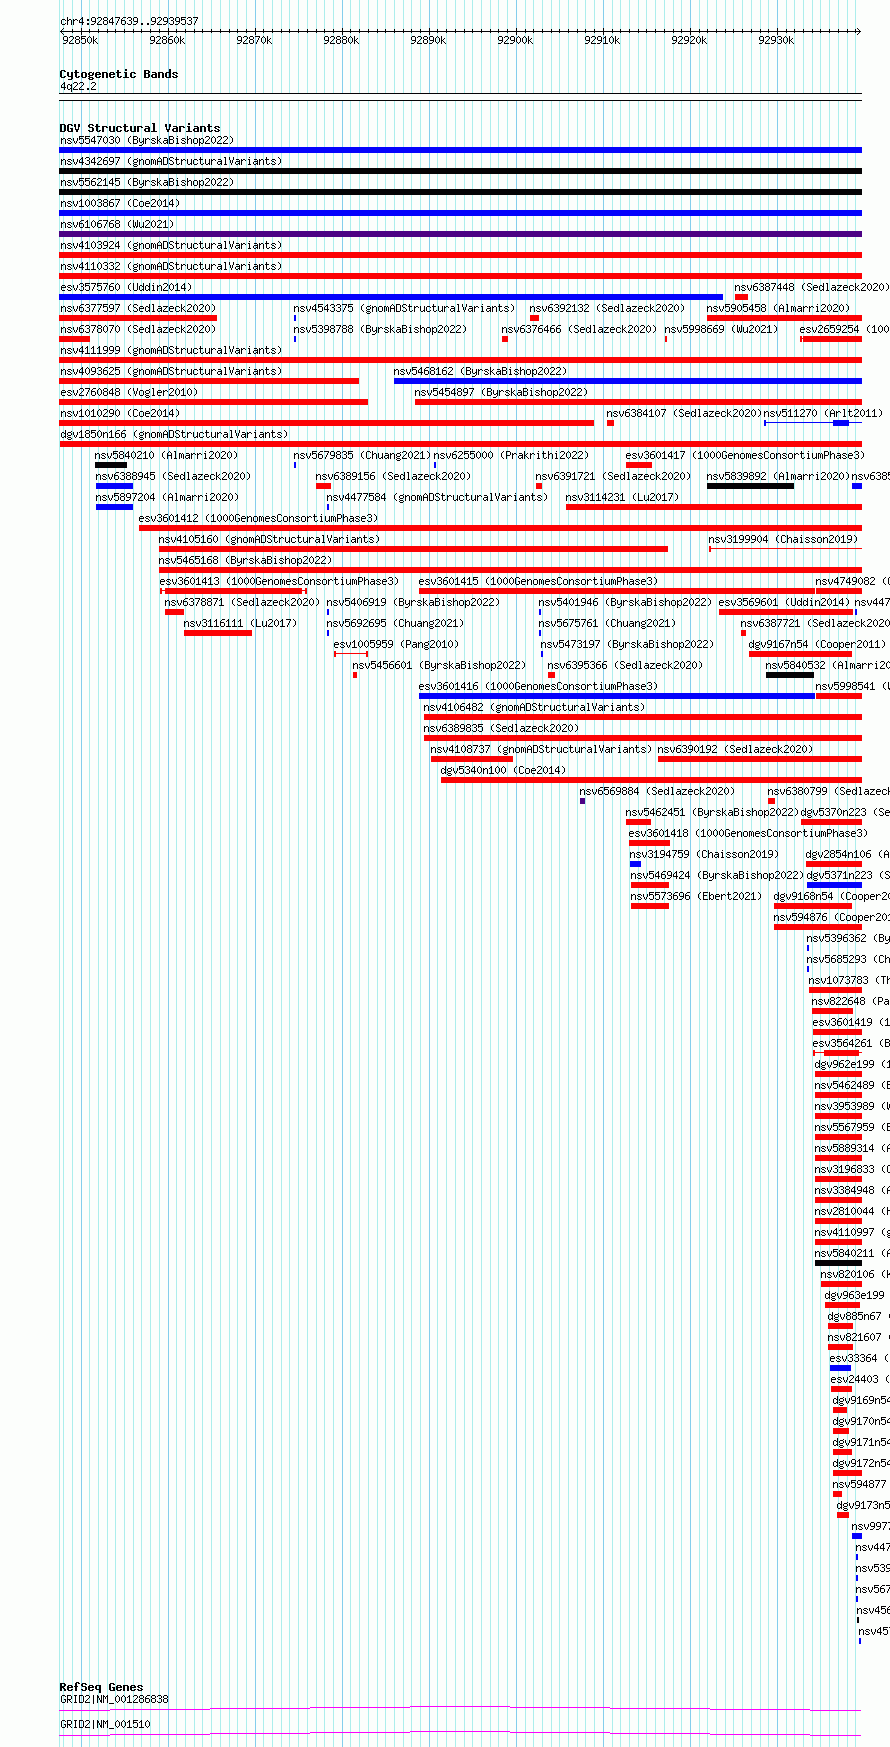Click nsv4543375 gnomADStructuralVariants label
890x1747 pixels.
point(405,309)
